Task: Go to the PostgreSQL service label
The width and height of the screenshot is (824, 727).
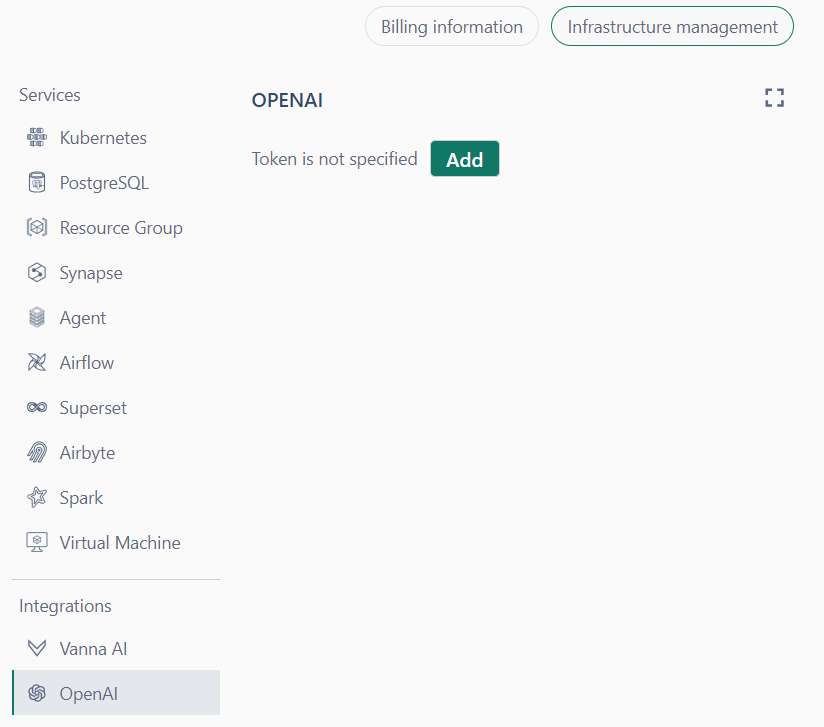Action: 104,183
